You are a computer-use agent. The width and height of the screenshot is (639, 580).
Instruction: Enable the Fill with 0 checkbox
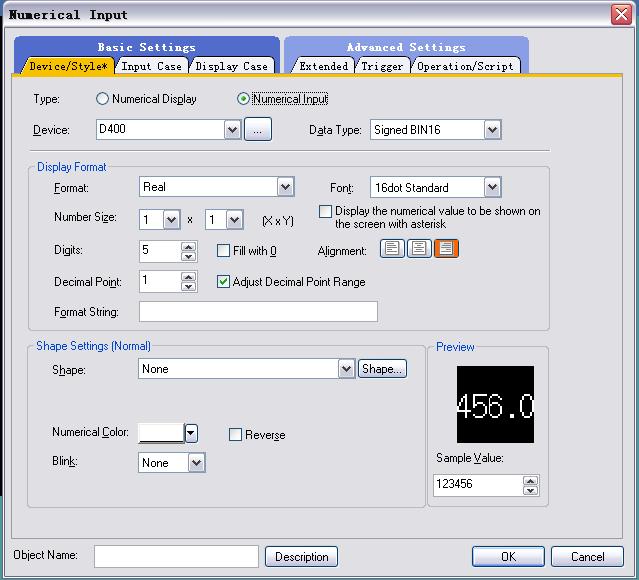click(x=224, y=251)
